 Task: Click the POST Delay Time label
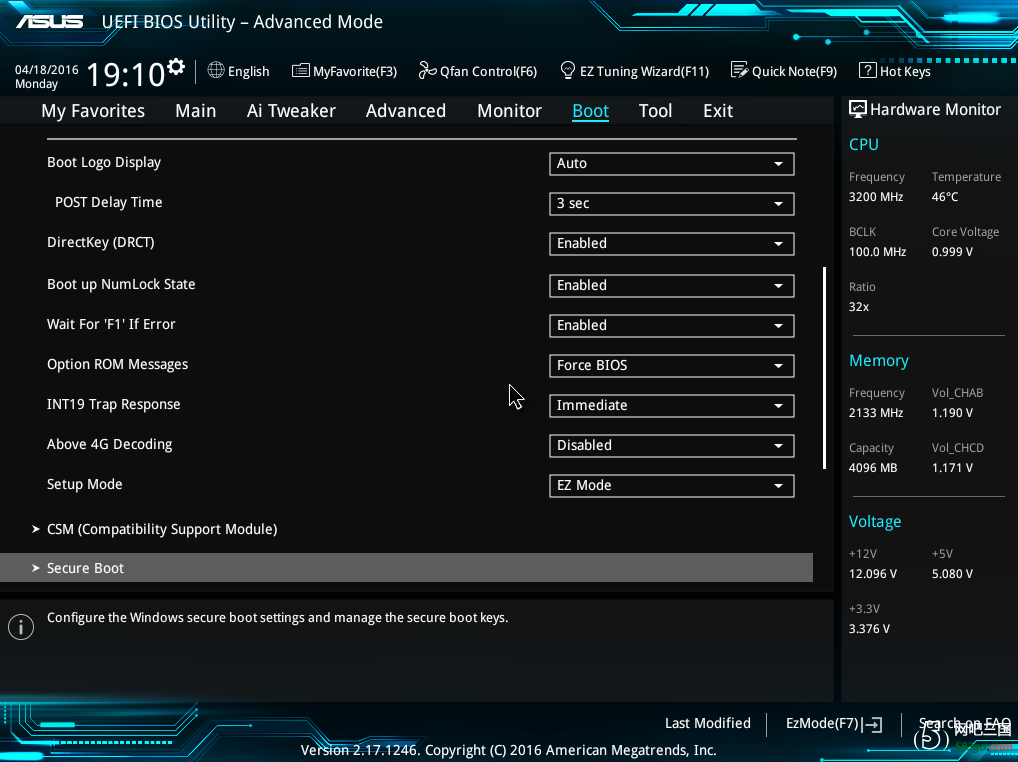coord(108,203)
